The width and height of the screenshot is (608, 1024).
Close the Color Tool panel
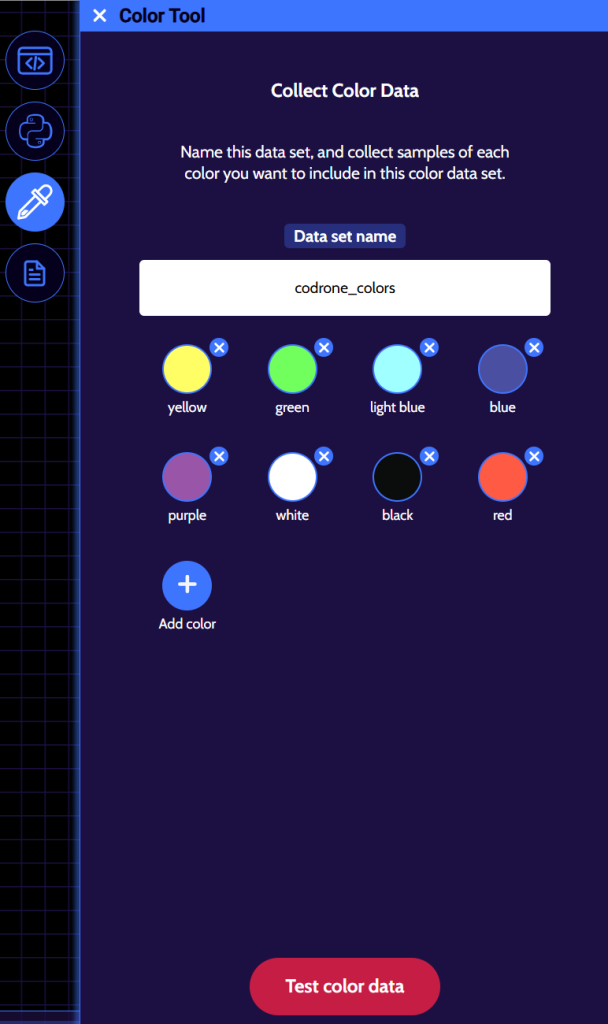click(99, 16)
